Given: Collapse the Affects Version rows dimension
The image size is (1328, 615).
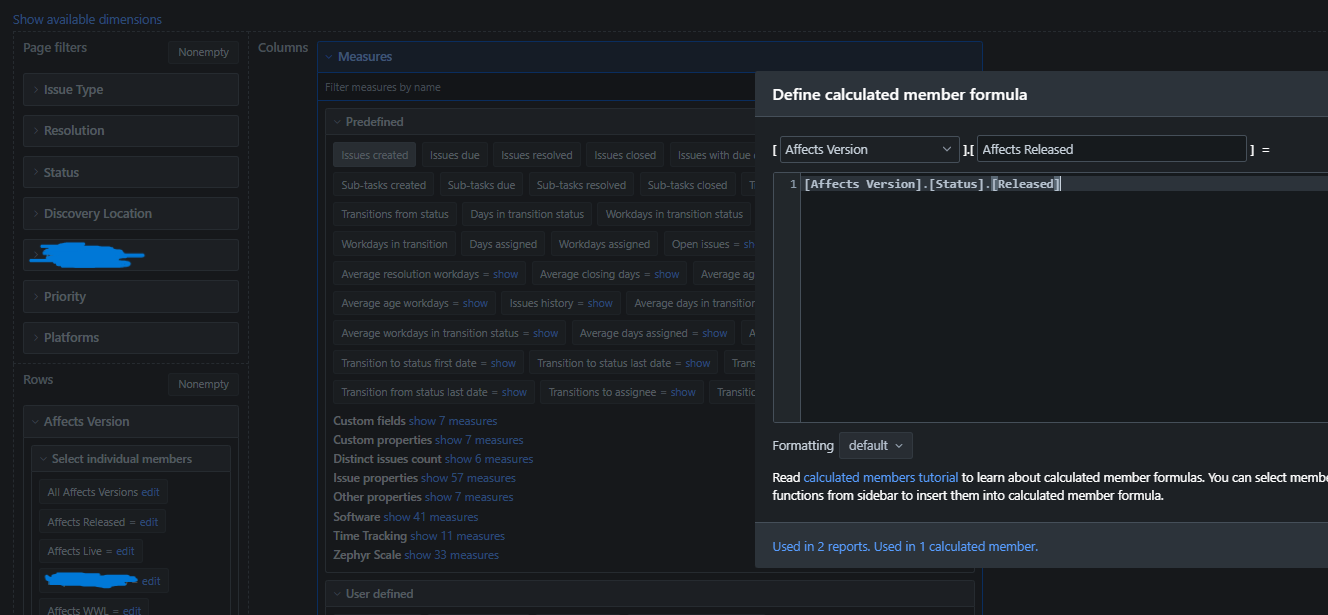Looking at the screenshot, I should pyautogui.click(x=35, y=422).
